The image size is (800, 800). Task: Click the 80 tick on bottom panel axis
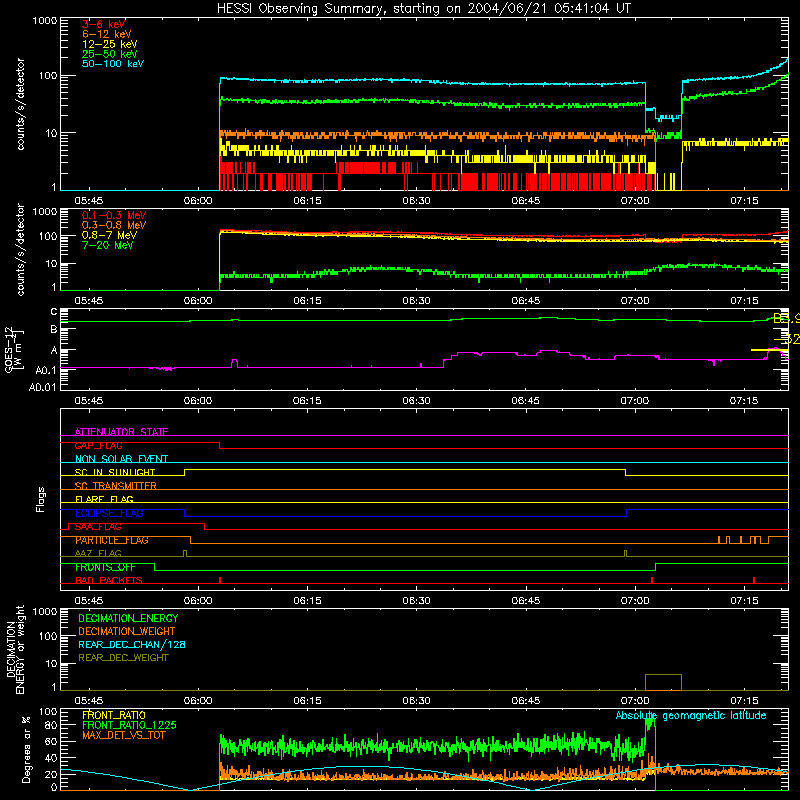51,725
